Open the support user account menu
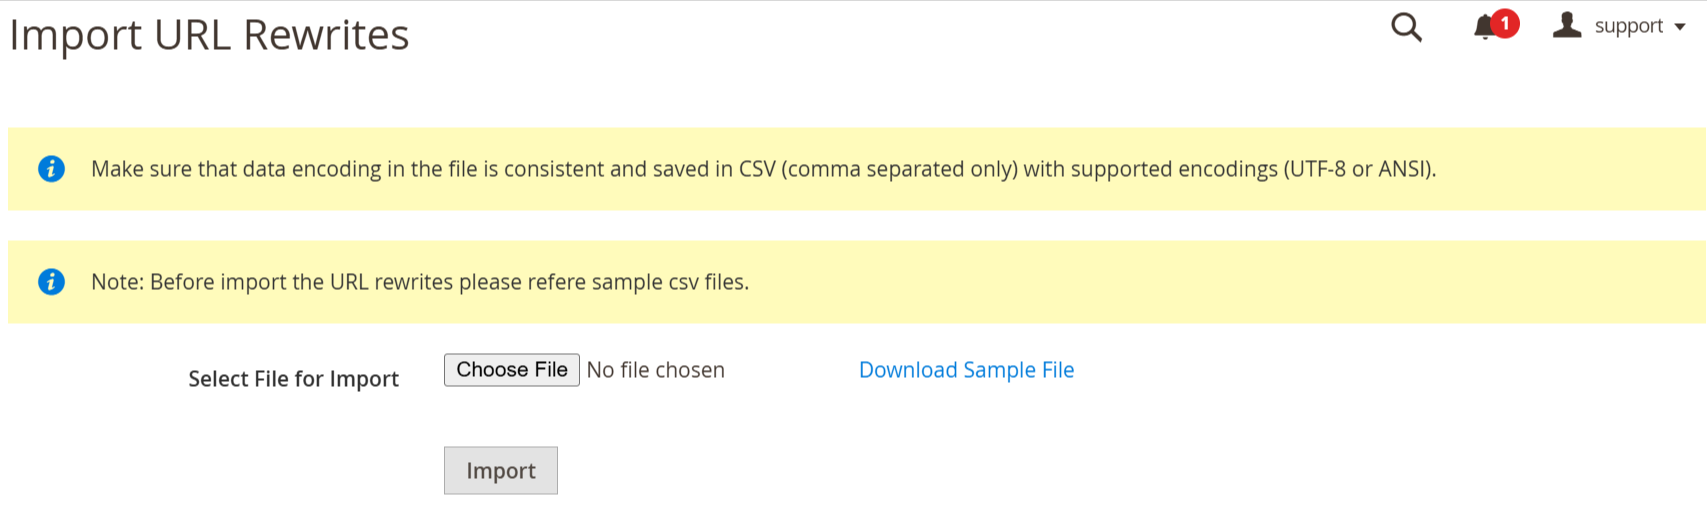The width and height of the screenshot is (1707, 507). 1628,27
